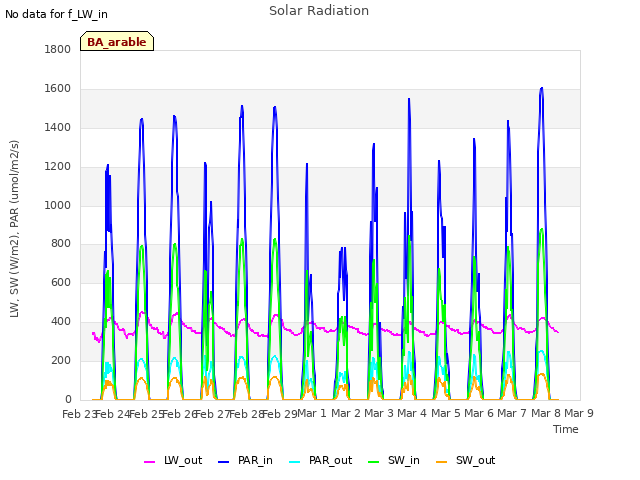Click the 1400 y-axis tick label

pyautogui.click(x=58, y=127)
